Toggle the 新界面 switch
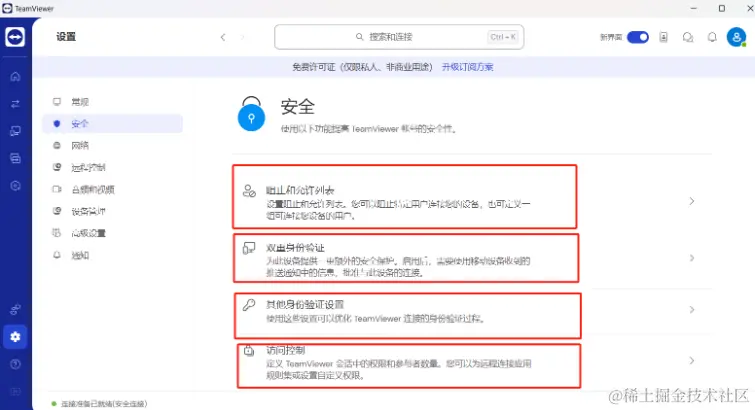This screenshot has height=410, width=755. click(x=638, y=37)
